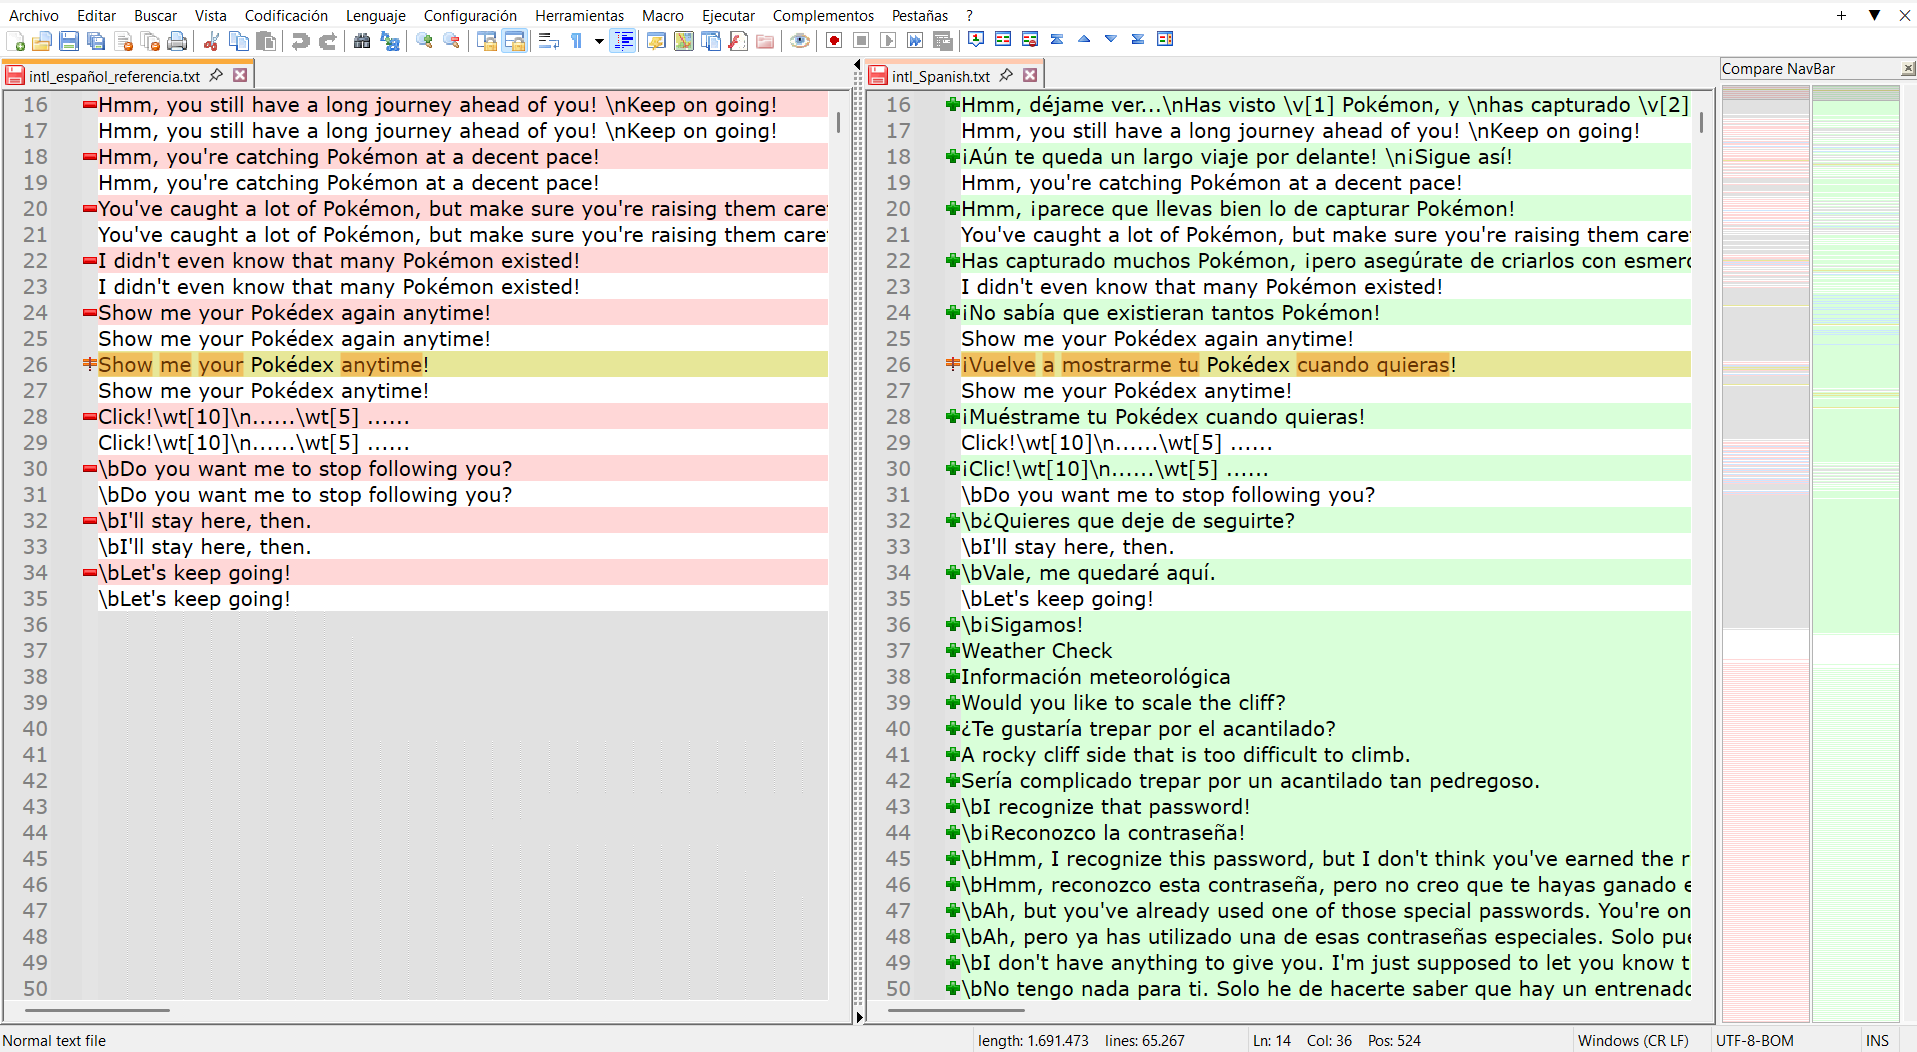Jump to the next difference arrow
Viewport: 1917px width, 1052px height.
(1111, 40)
